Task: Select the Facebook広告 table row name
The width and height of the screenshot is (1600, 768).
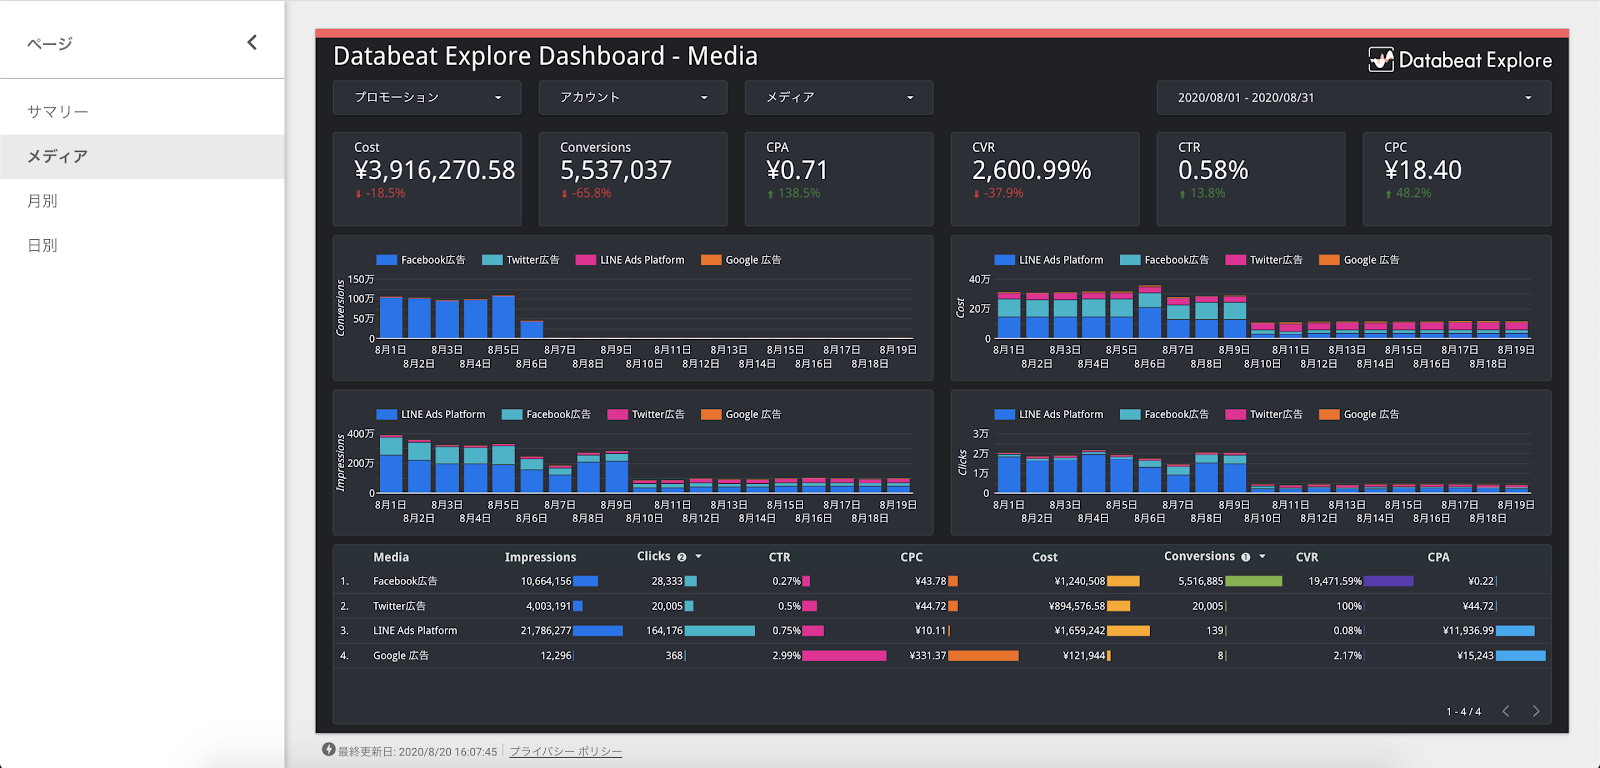Action: (405, 581)
